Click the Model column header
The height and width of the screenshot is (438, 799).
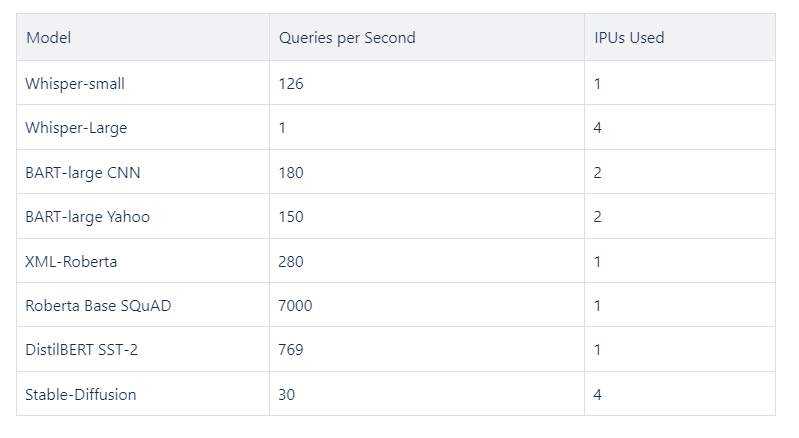point(49,38)
